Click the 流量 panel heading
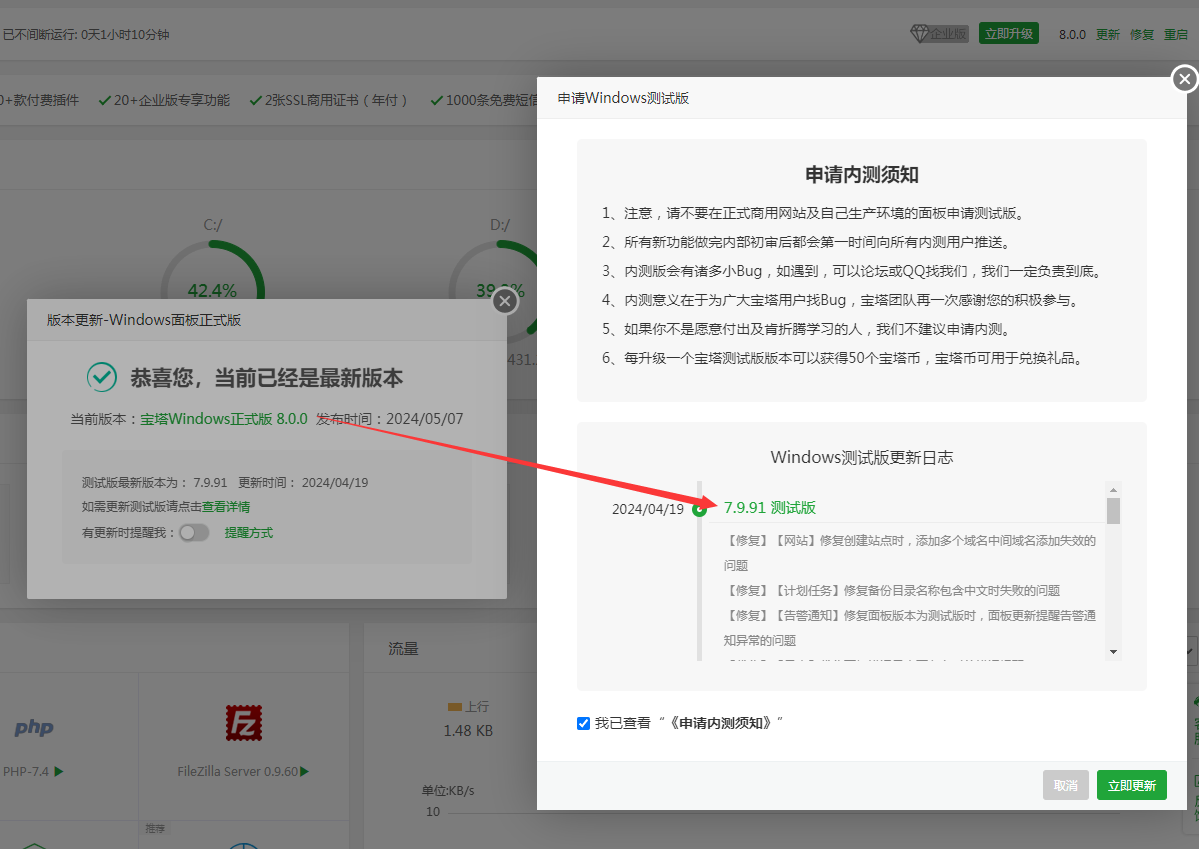The width and height of the screenshot is (1199, 849). coord(403,649)
